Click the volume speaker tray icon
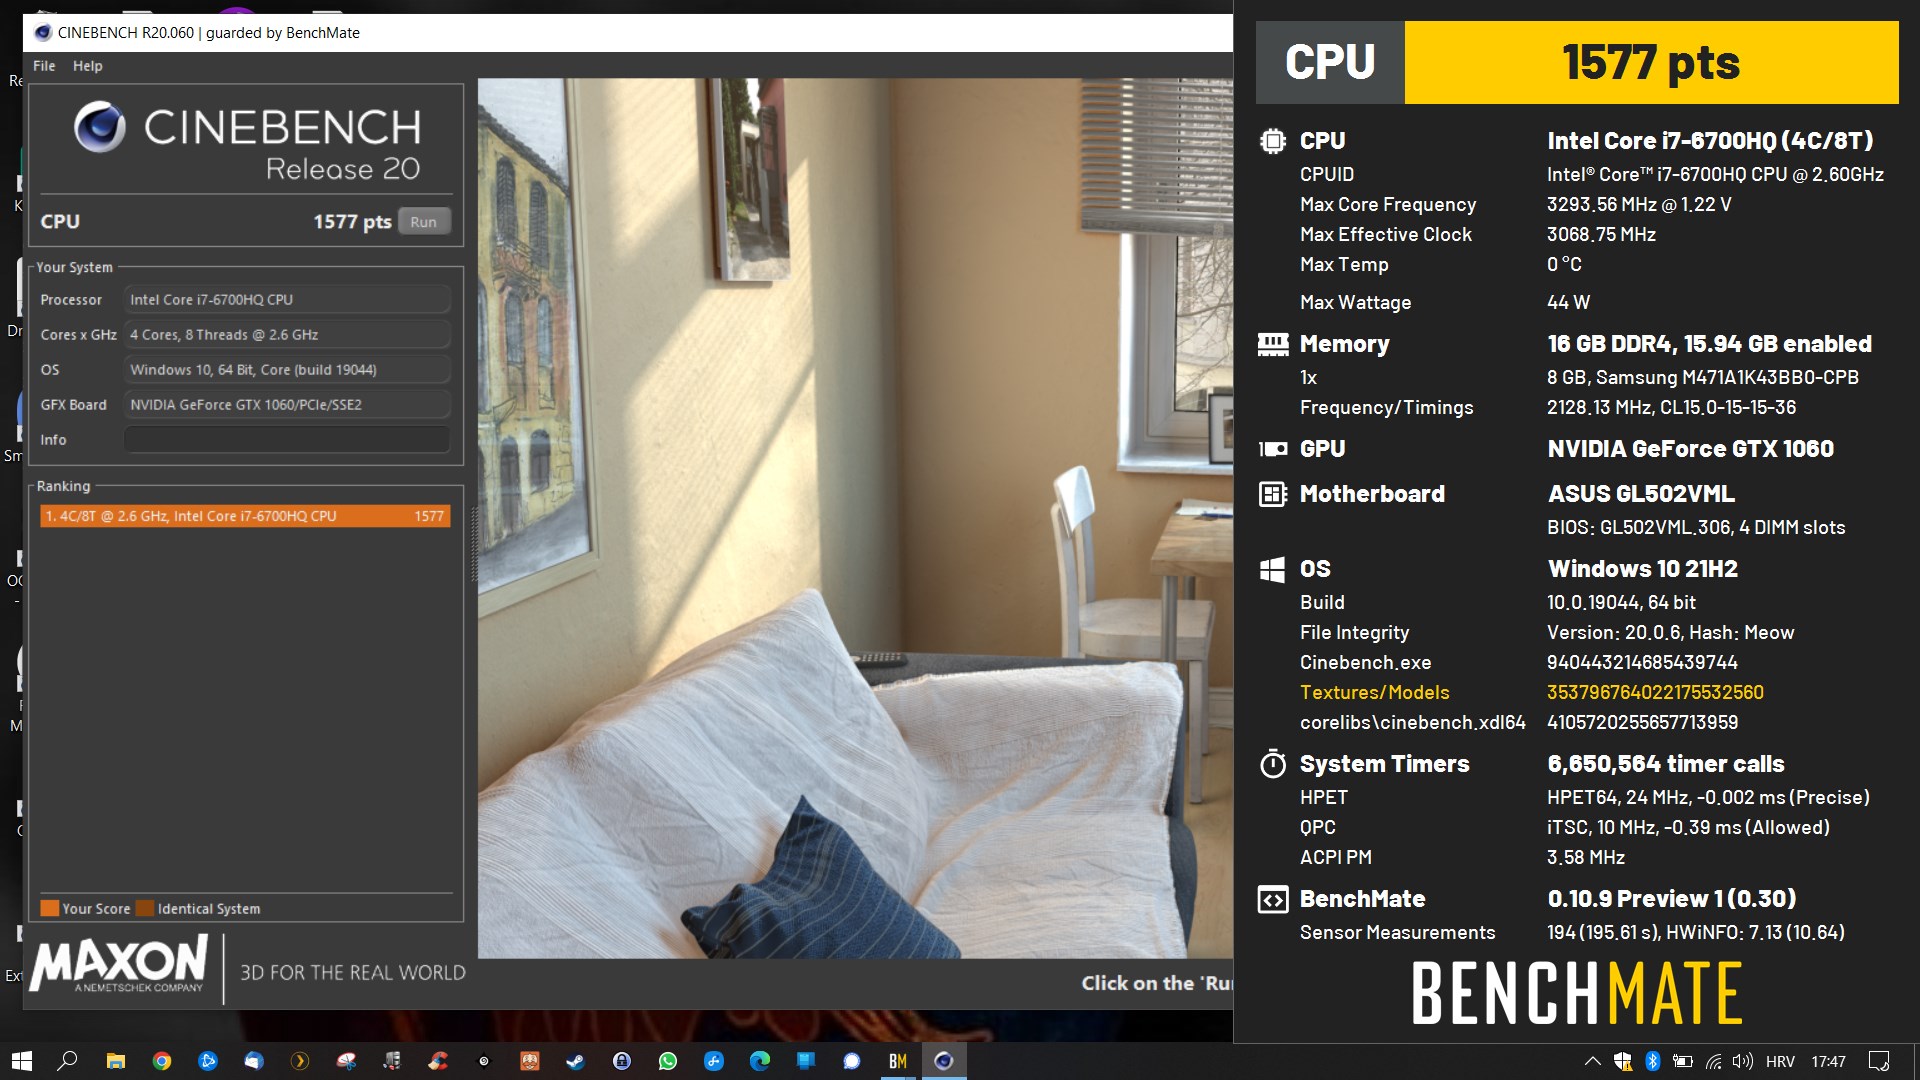Viewport: 1920px width, 1080px height. click(1743, 1061)
